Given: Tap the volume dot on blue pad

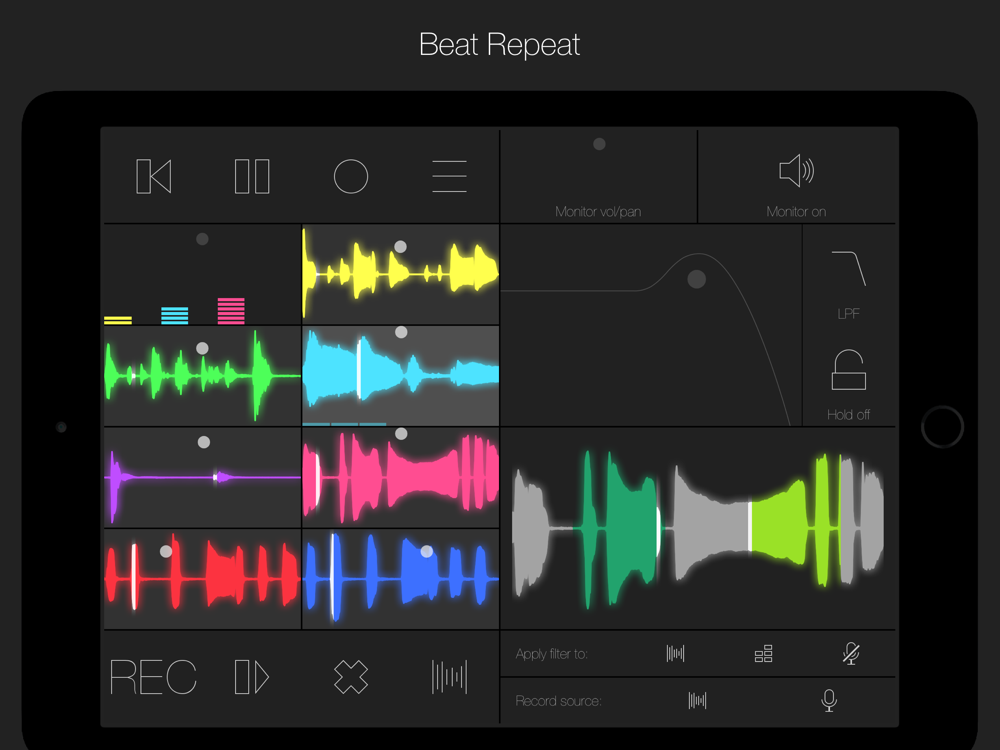Looking at the screenshot, I should tap(427, 552).
